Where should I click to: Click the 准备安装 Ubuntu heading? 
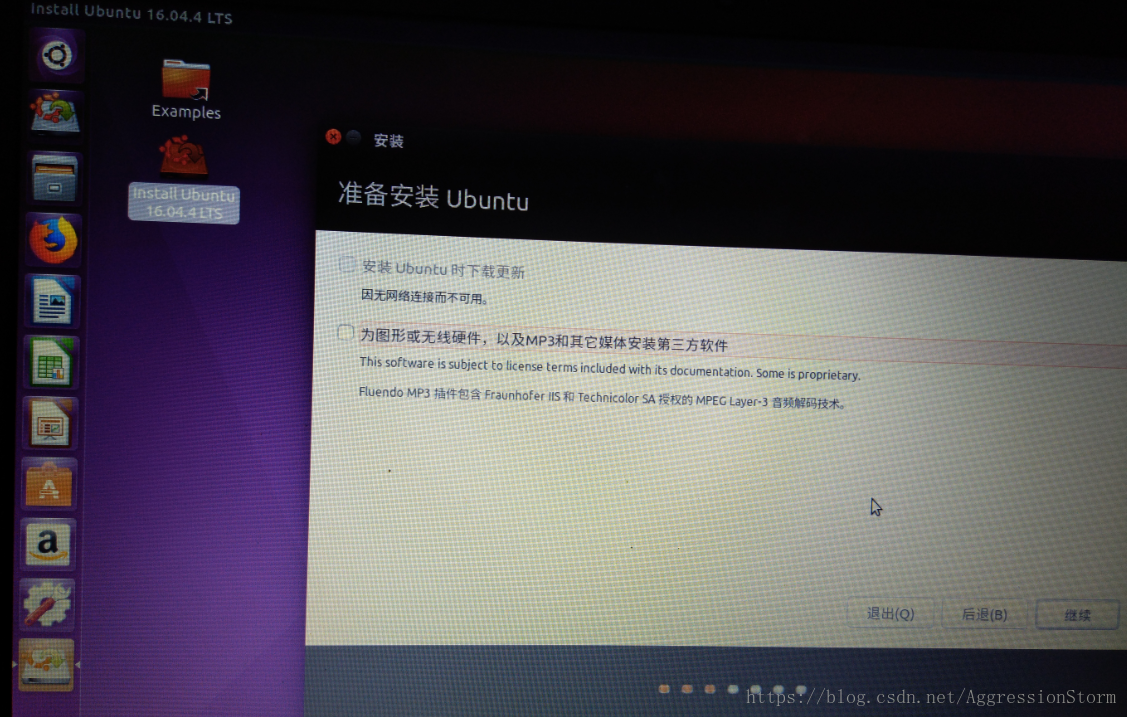pyautogui.click(x=433, y=196)
